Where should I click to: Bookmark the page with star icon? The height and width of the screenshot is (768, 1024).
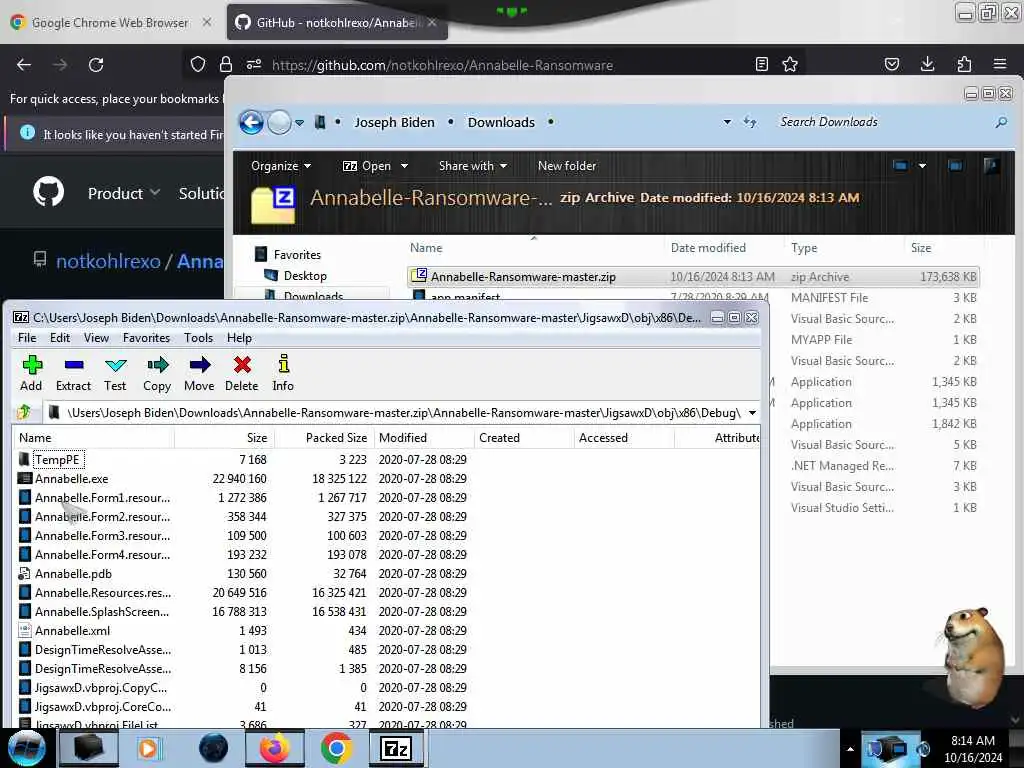coord(790,64)
